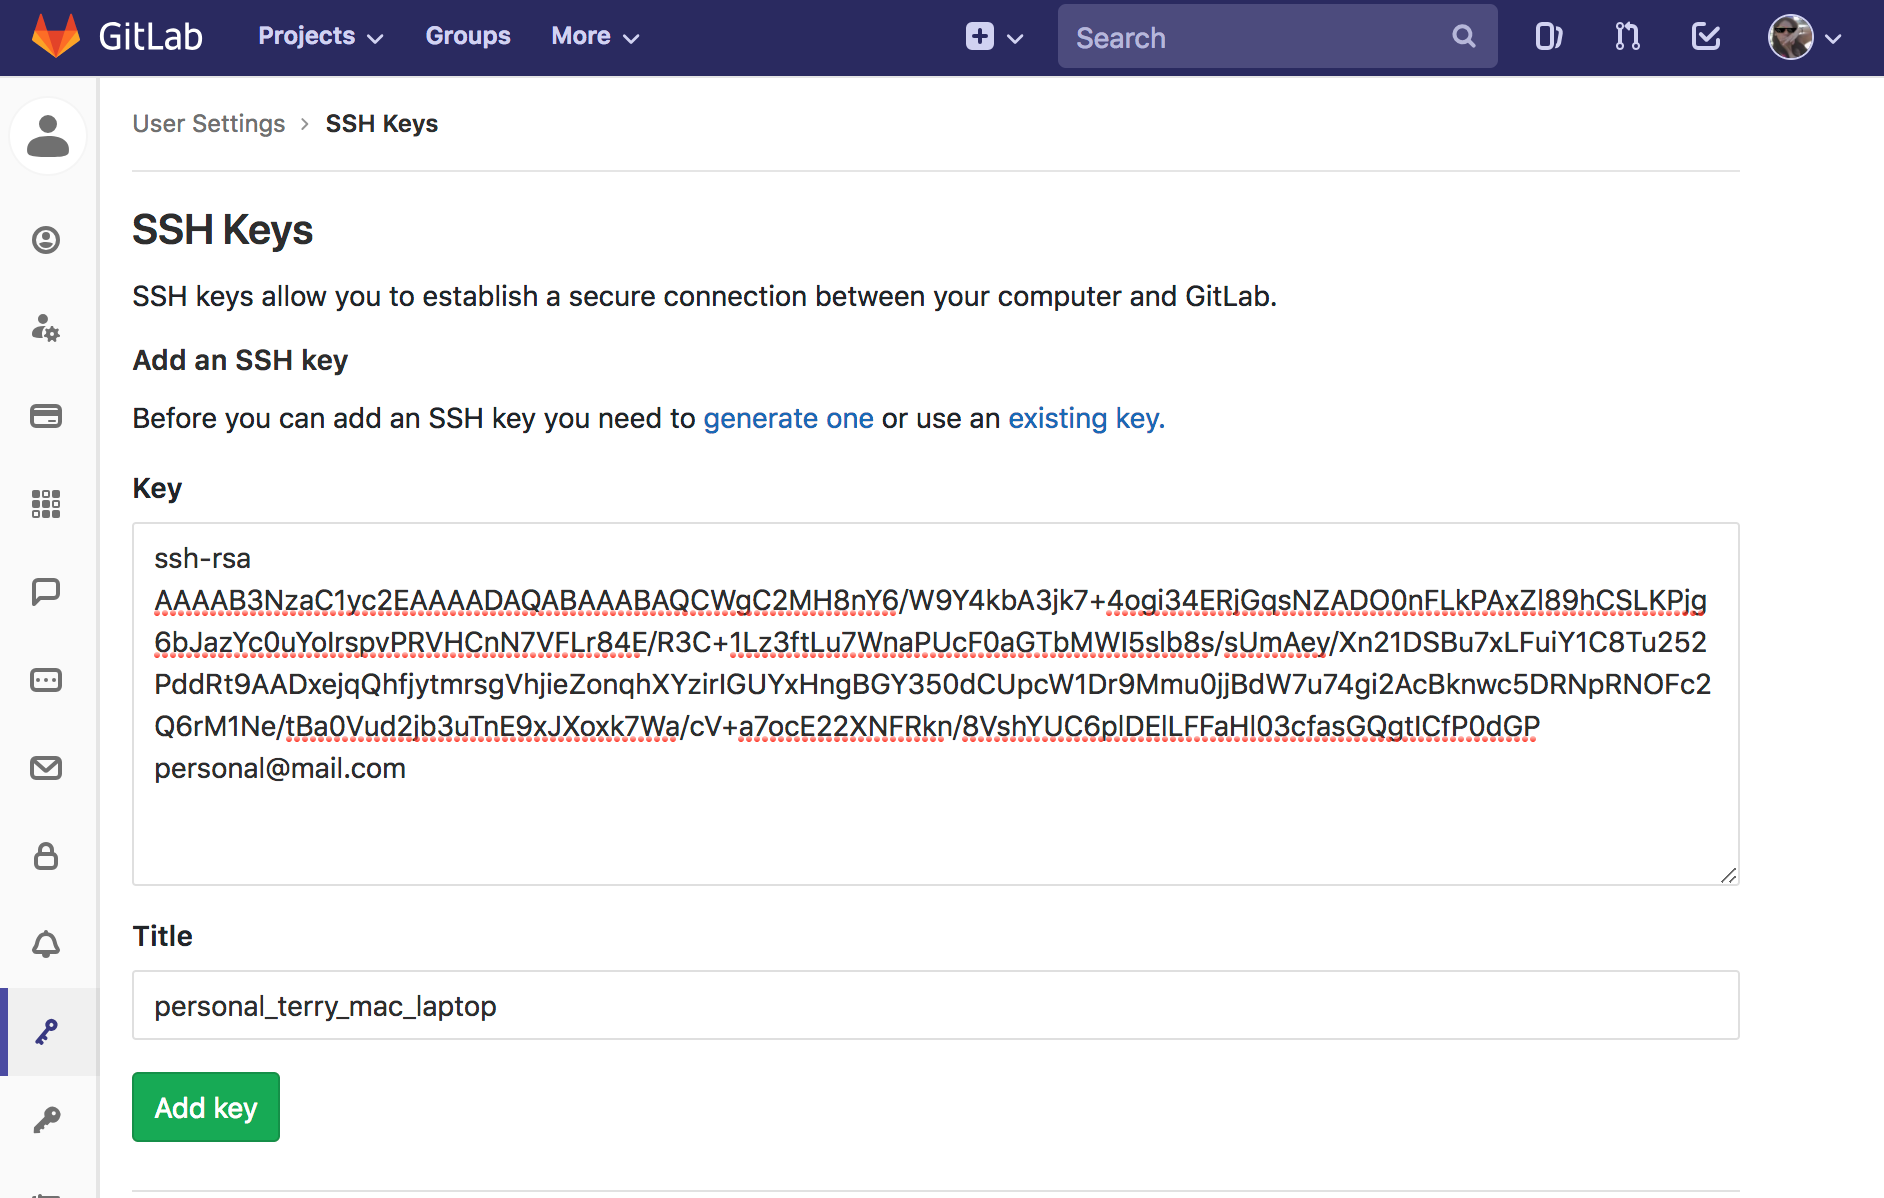1884x1198 pixels.
Task: Open the generate one link
Action: click(x=788, y=418)
